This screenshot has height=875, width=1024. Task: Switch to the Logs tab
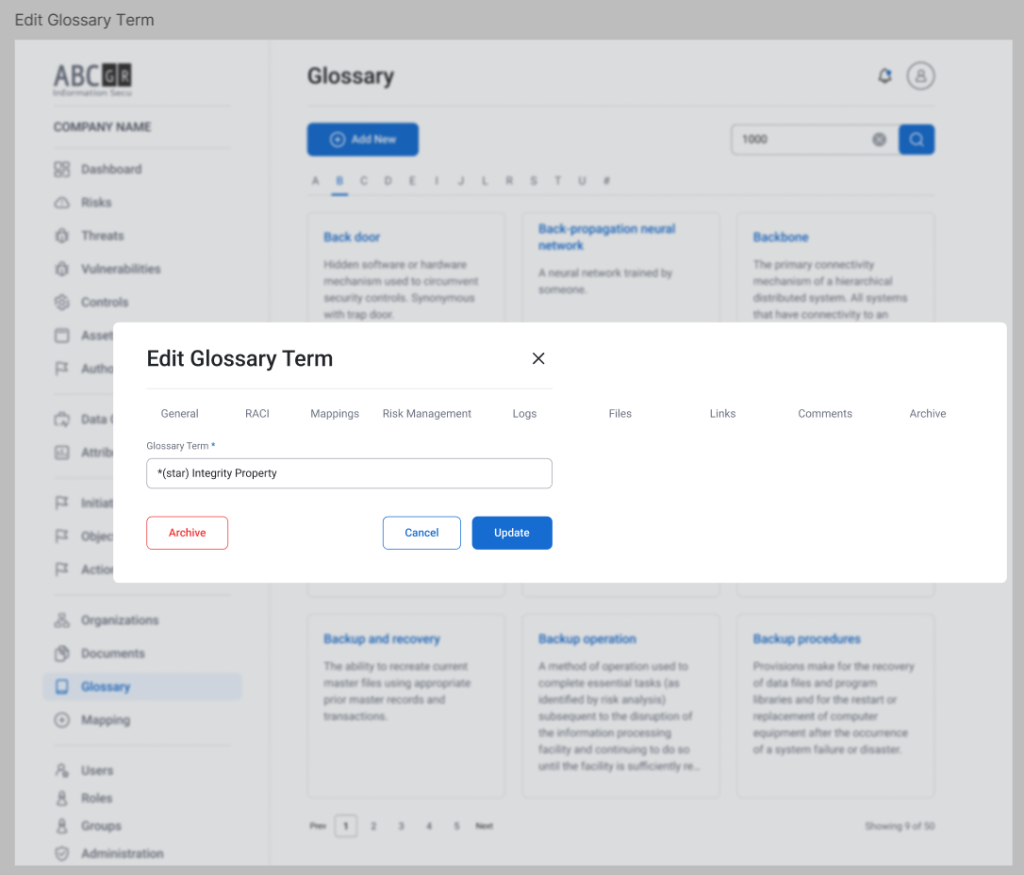click(x=524, y=413)
